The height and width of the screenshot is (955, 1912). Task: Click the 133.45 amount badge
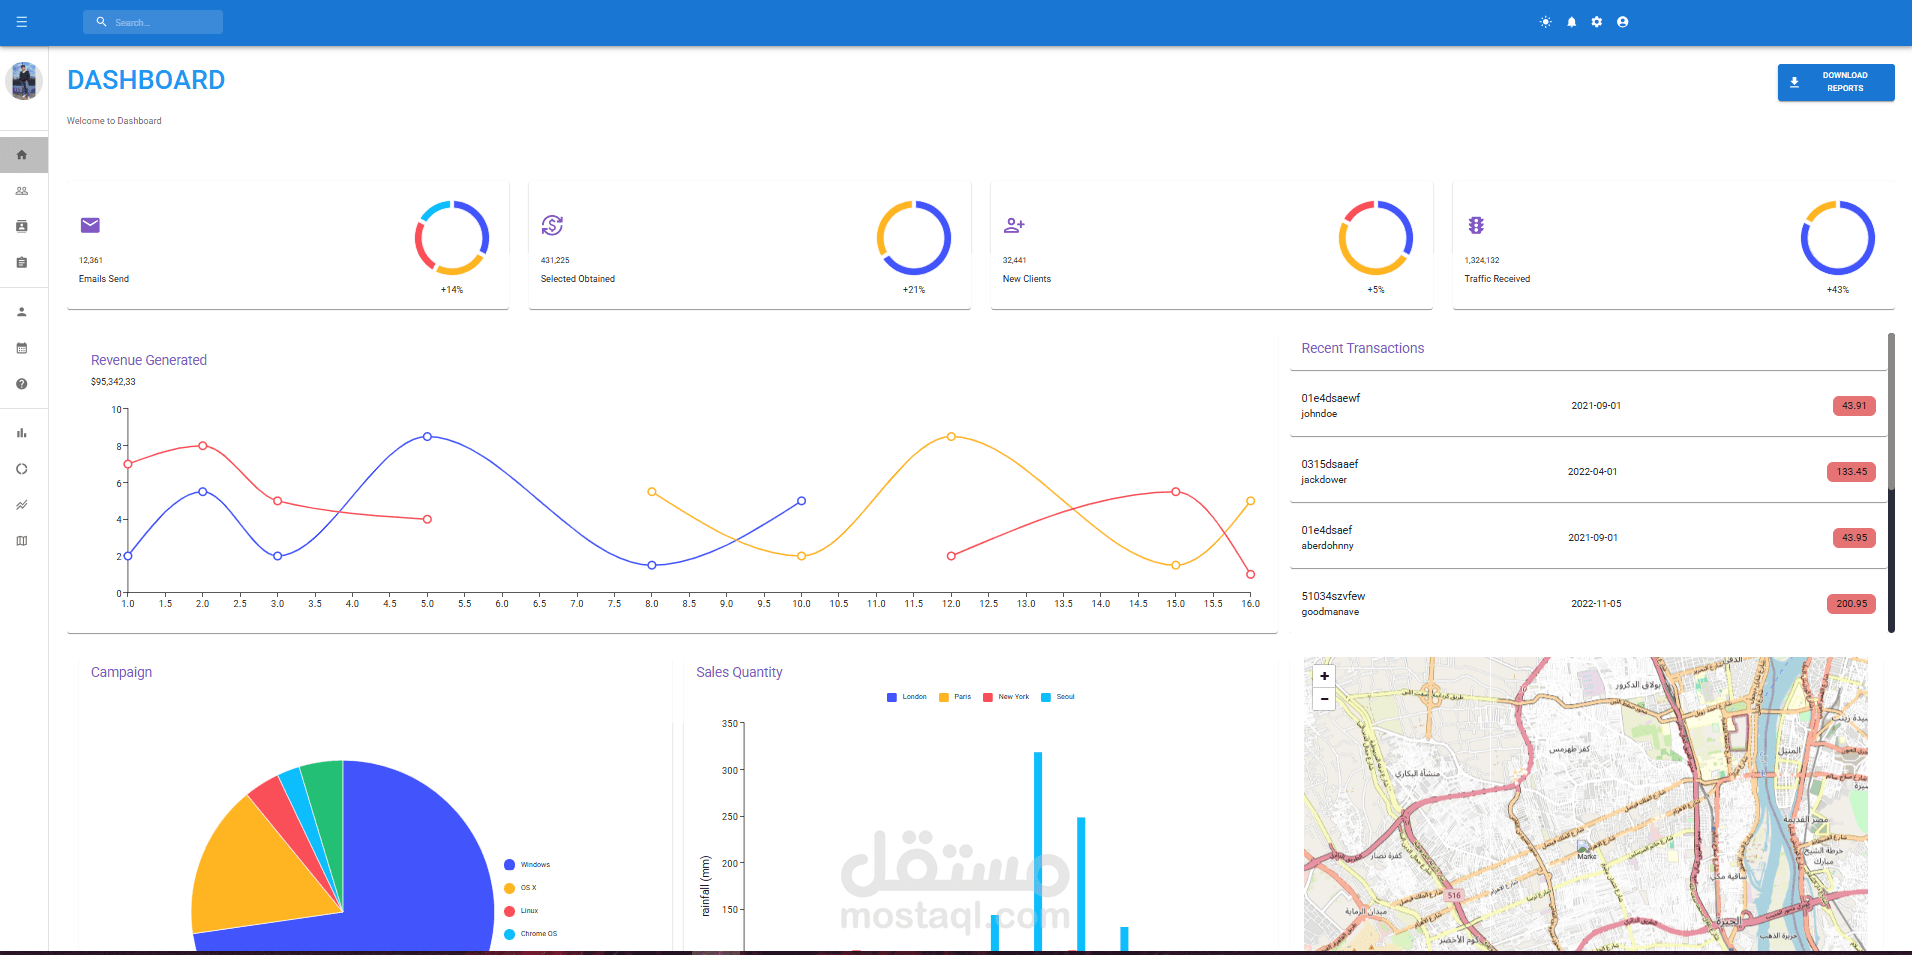pos(1851,472)
